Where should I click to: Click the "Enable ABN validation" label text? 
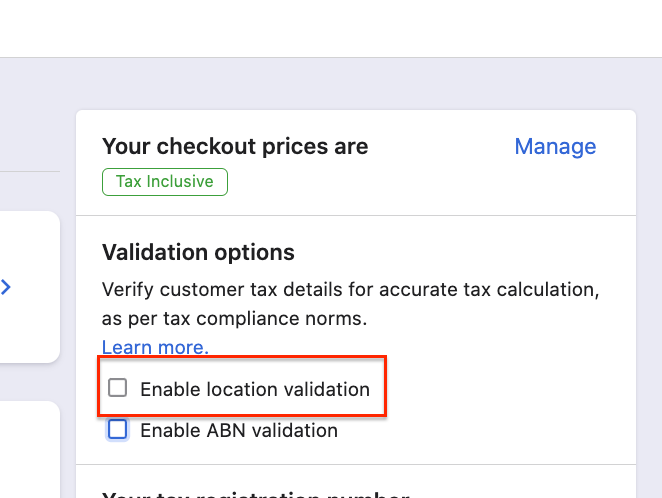[x=238, y=431]
